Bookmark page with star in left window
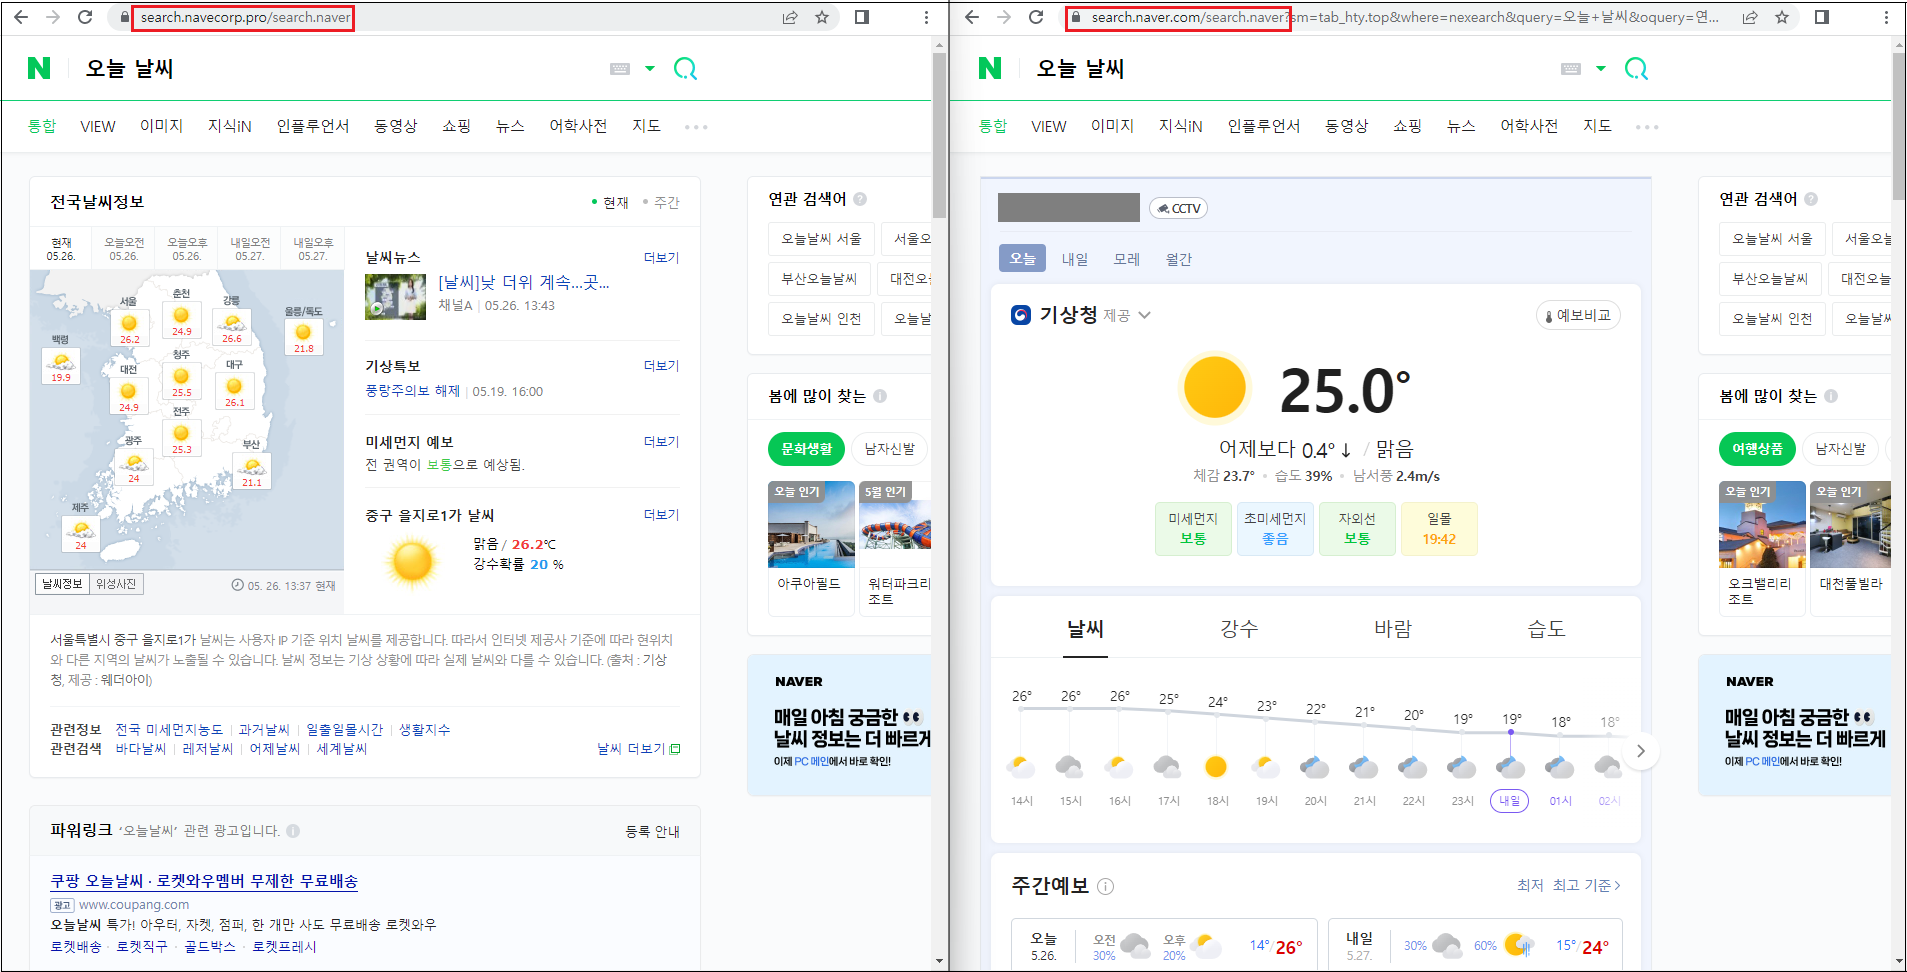 click(x=822, y=17)
